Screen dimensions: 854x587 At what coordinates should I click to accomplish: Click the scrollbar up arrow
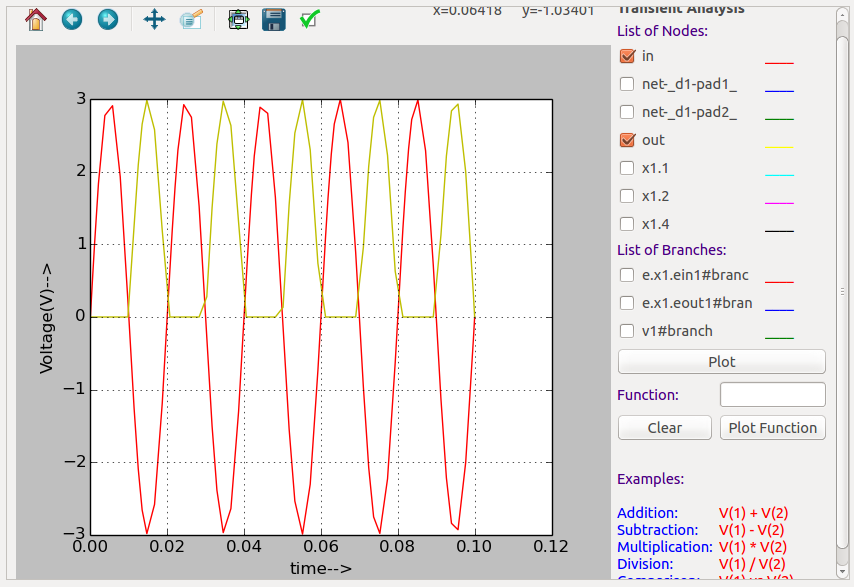pos(843,13)
